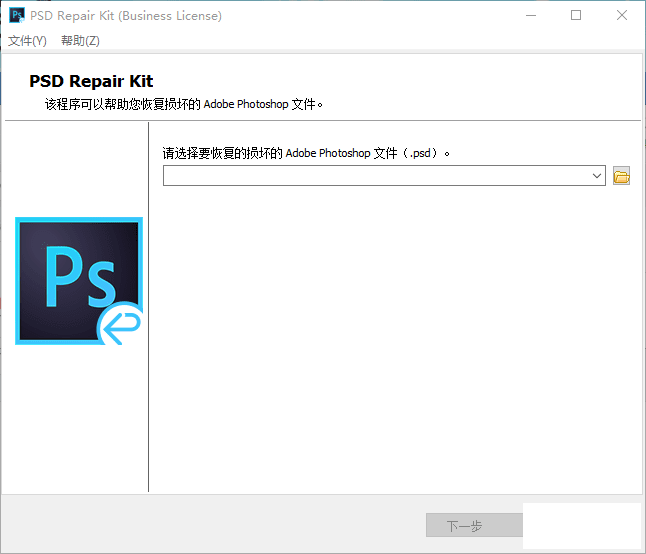The image size is (646, 554).
Task: Minimize the PSD Repair Kit window
Action: coord(531,15)
